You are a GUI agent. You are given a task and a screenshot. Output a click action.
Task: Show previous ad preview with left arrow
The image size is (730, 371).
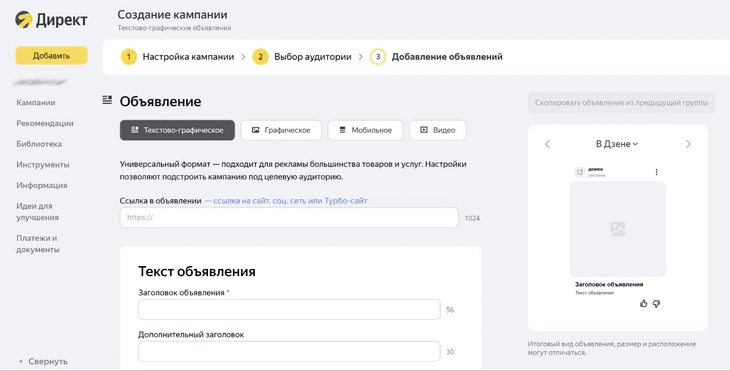pyautogui.click(x=548, y=144)
